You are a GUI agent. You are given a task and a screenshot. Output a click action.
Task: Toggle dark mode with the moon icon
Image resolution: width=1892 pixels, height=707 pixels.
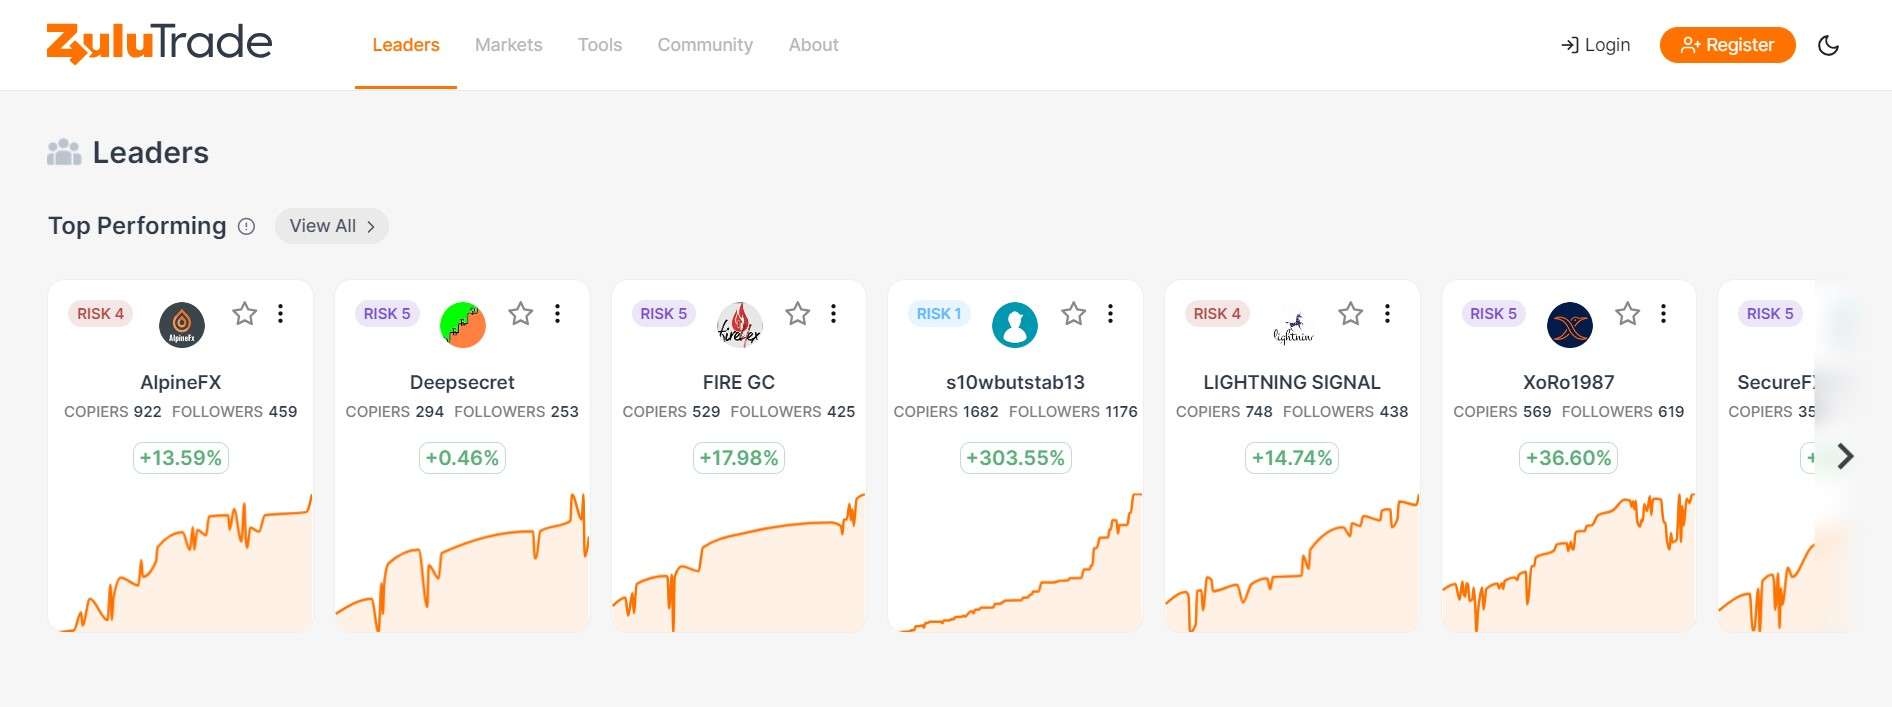click(x=1828, y=45)
